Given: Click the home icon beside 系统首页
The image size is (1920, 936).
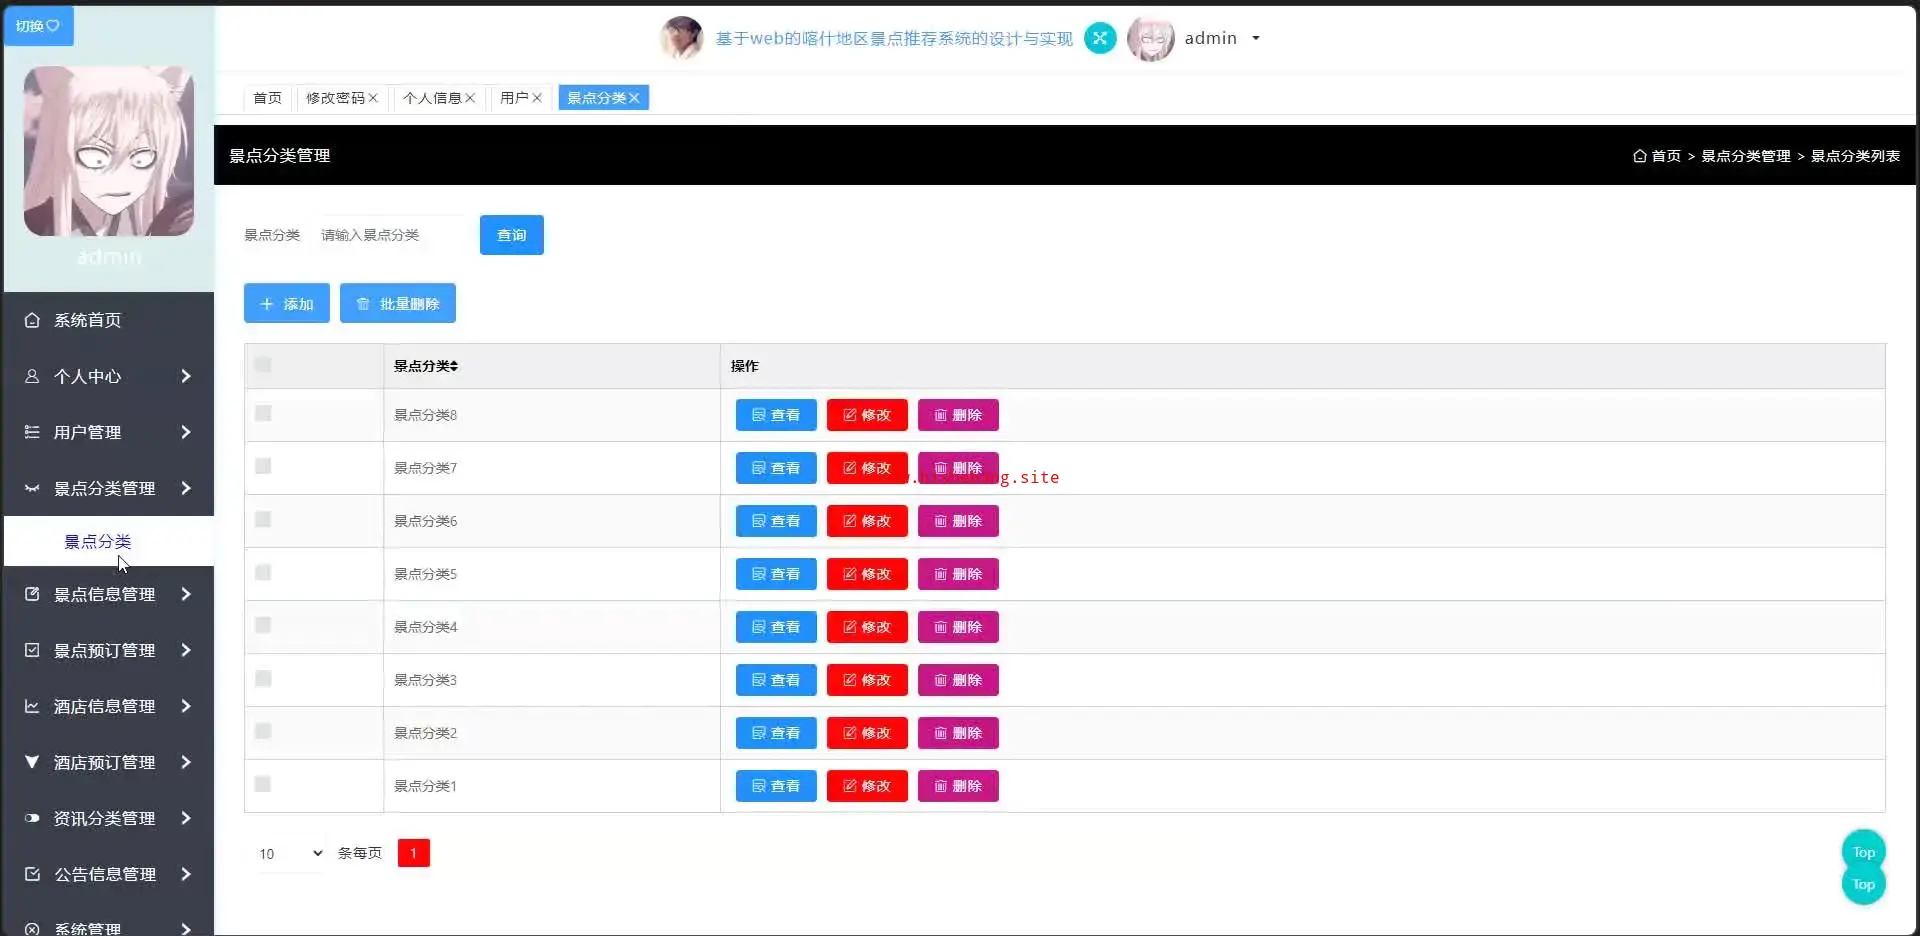Looking at the screenshot, I should click(32, 320).
